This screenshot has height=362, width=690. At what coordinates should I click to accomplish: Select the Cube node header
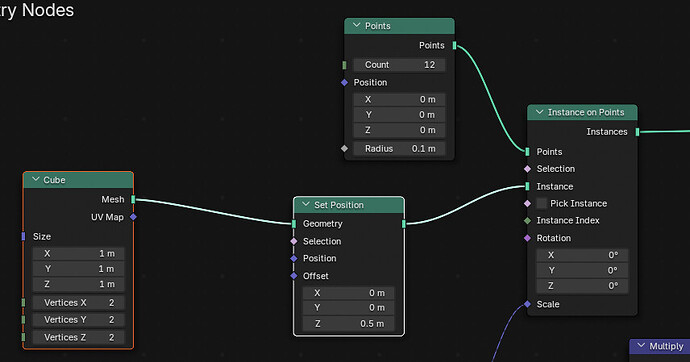click(78, 180)
